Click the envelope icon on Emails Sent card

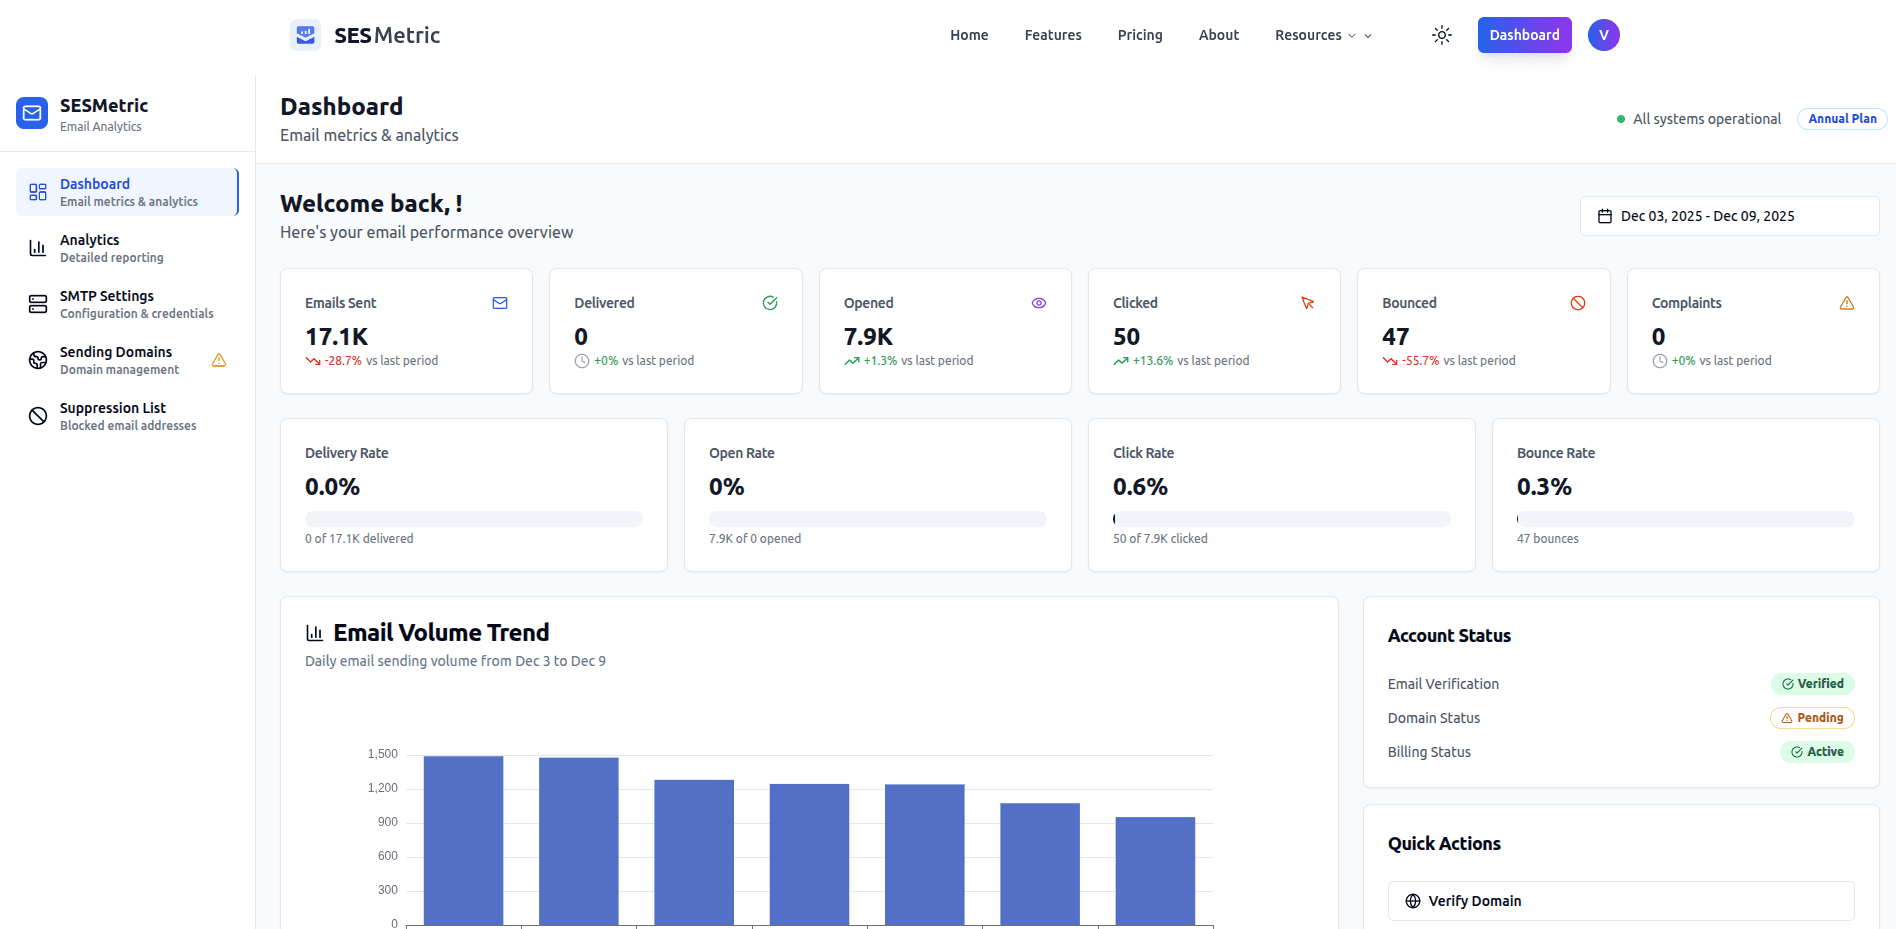[499, 303]
